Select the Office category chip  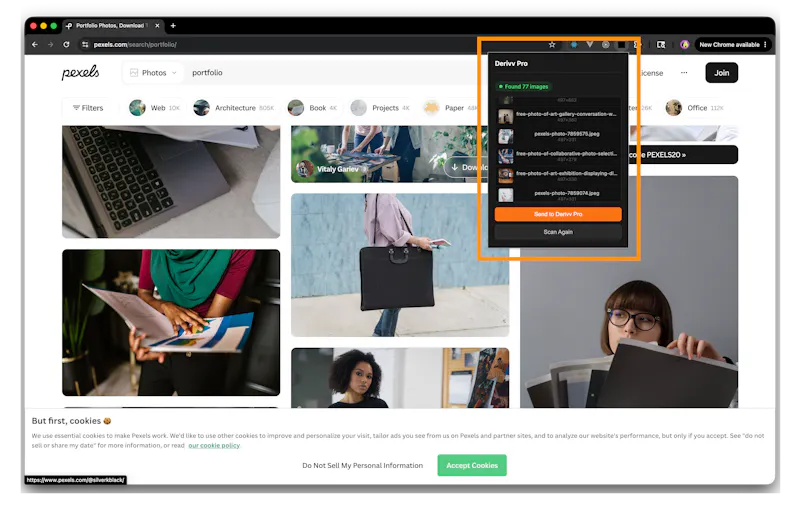[695, 108]
